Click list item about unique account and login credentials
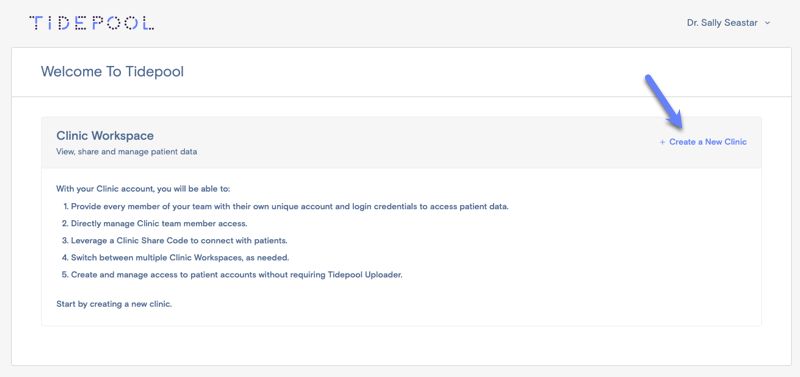This screenshot has height=377, width=800. (x=286, y=207)
